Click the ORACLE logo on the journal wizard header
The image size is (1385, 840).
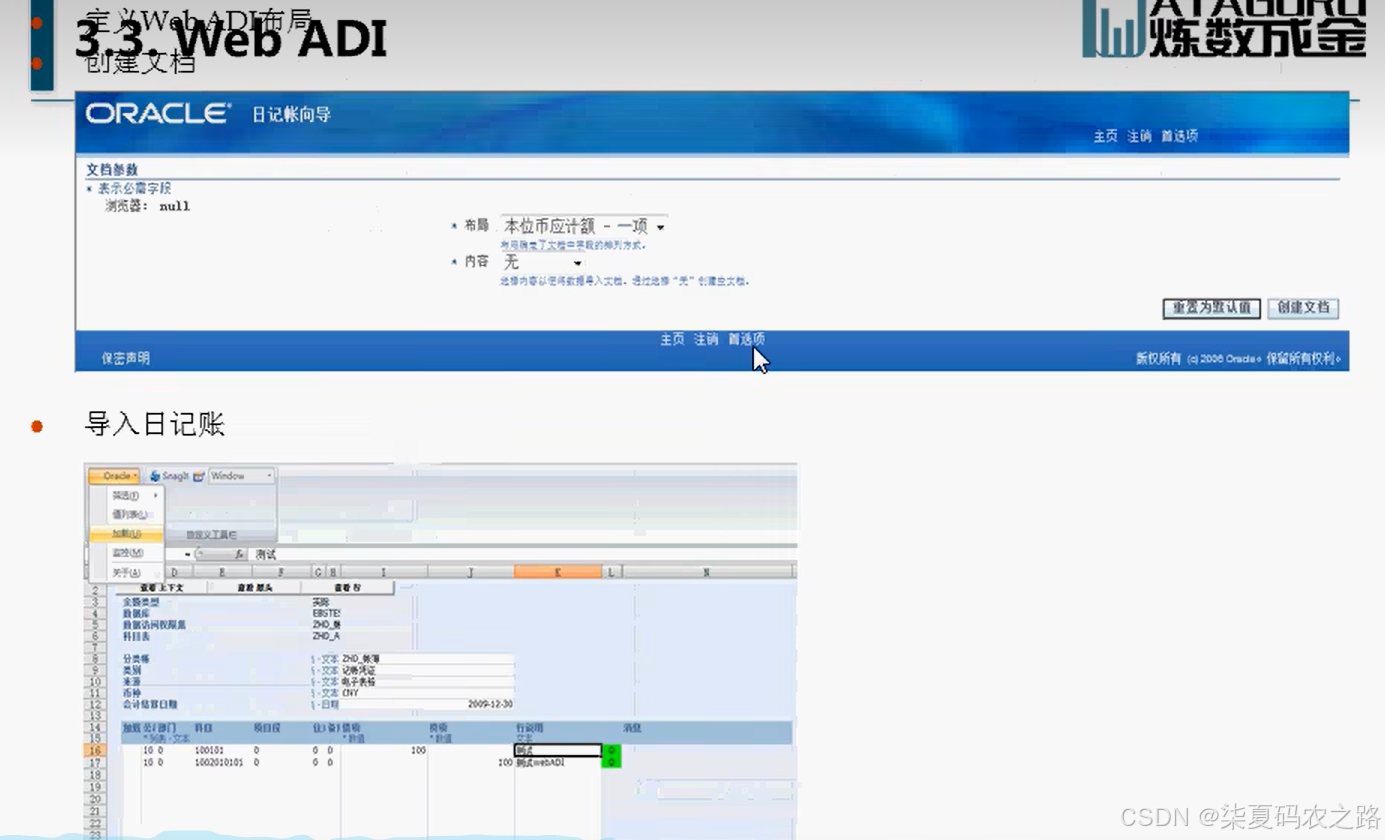(155, 113)
